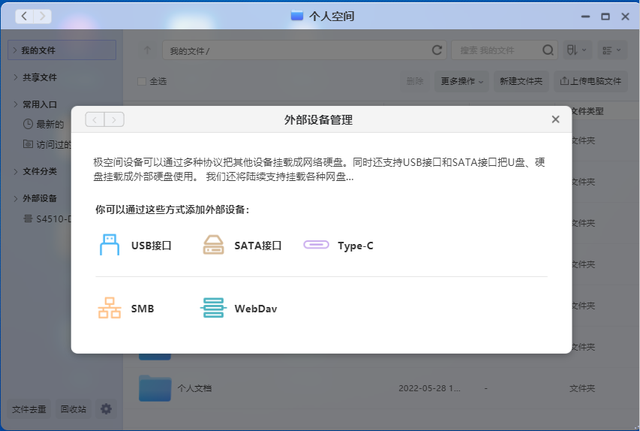Open 文件去重 tool

(x=29, y=409)
